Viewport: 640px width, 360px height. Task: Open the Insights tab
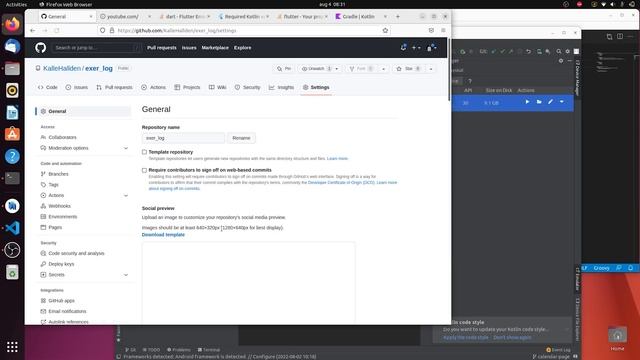282,87
